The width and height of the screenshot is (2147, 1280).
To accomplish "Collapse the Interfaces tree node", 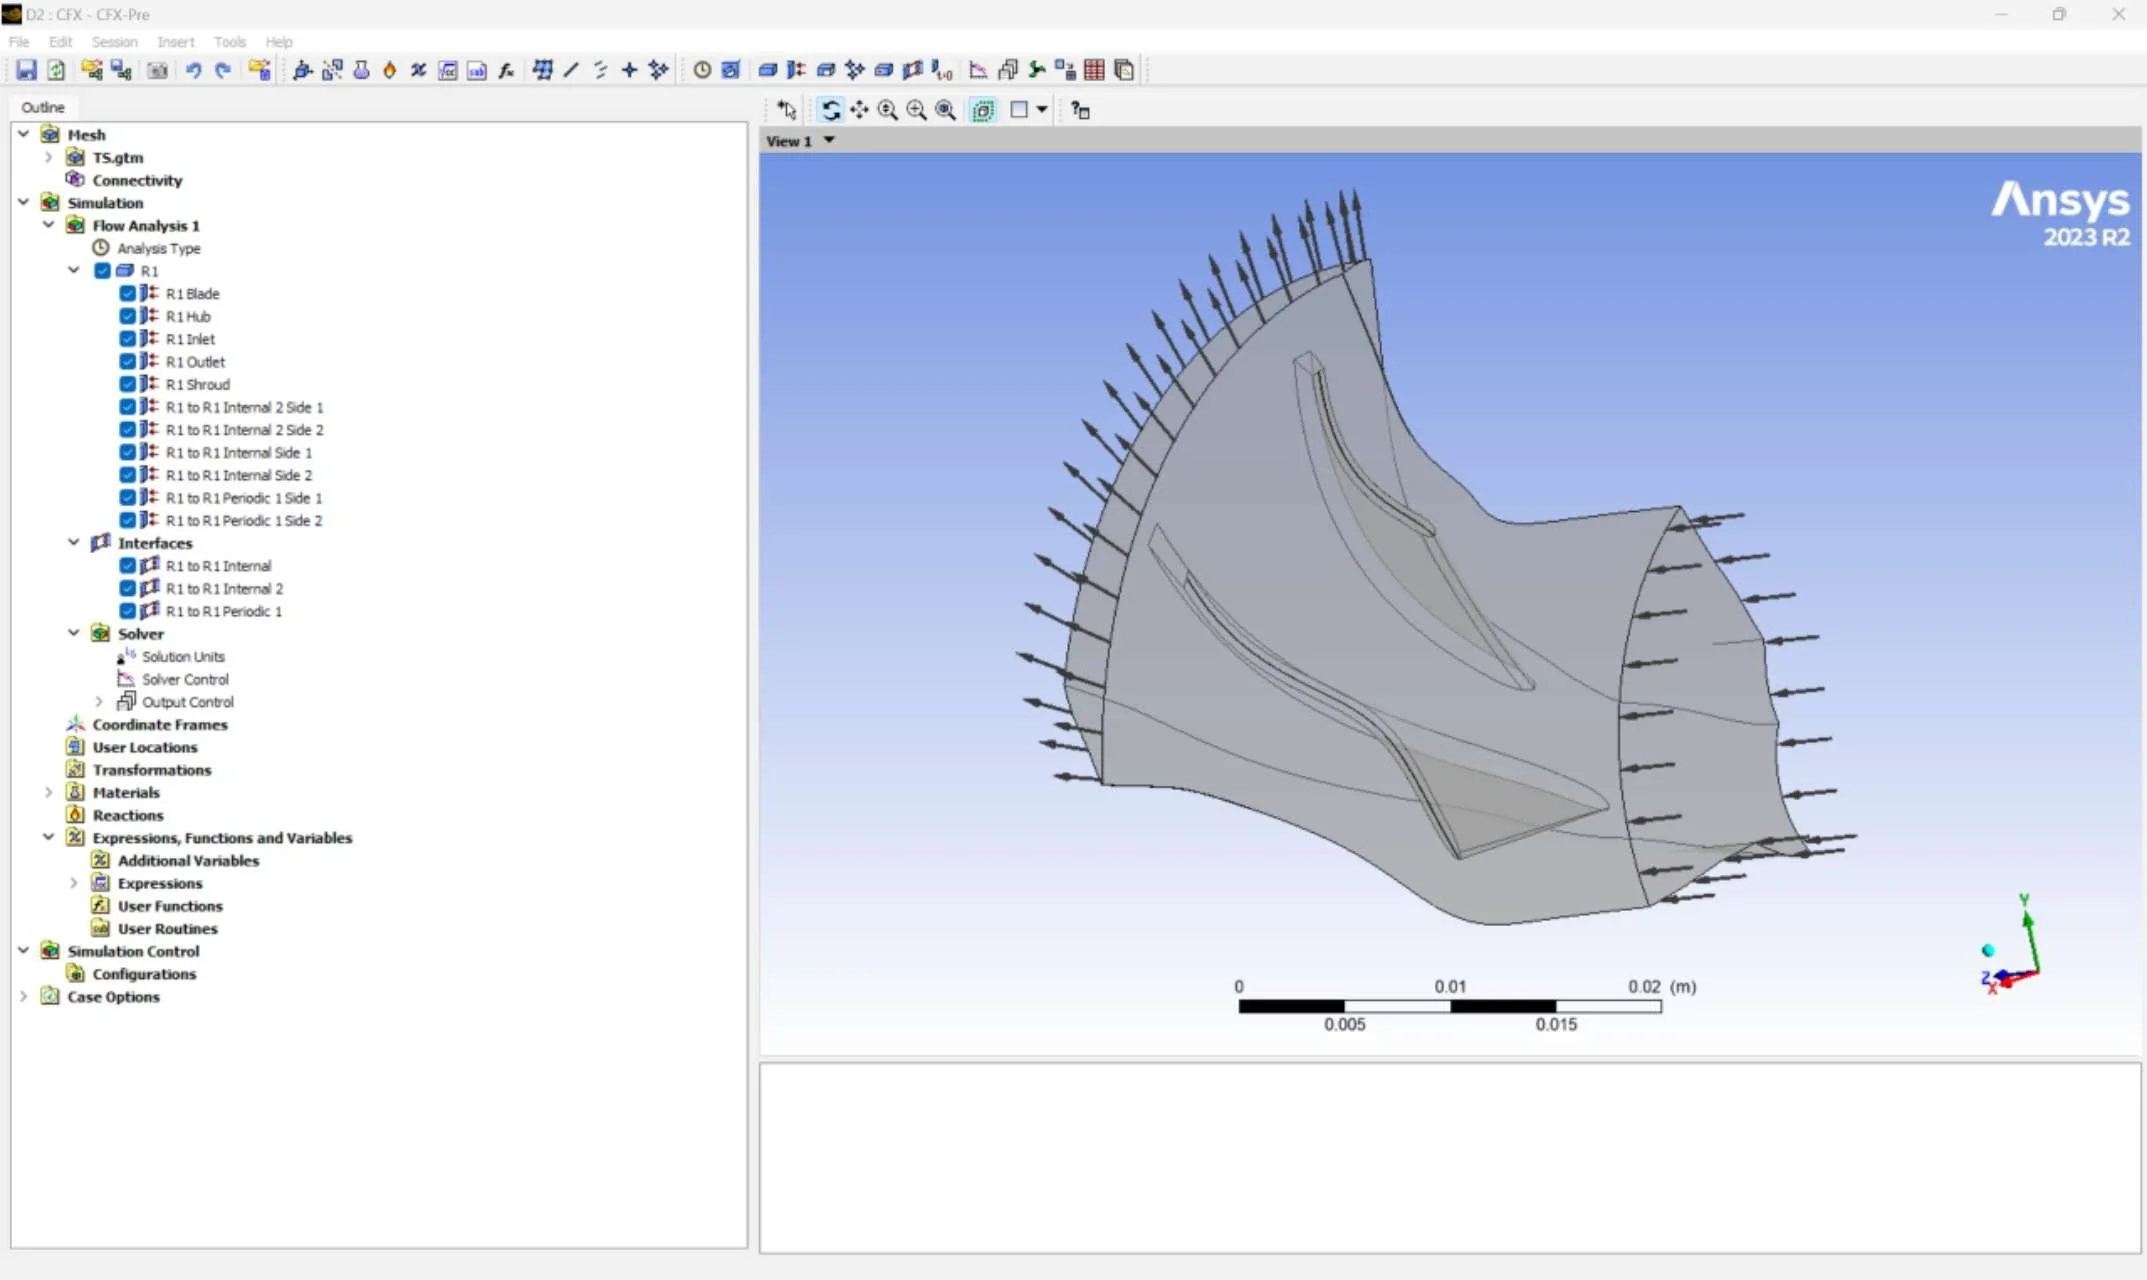I will 73,543.
